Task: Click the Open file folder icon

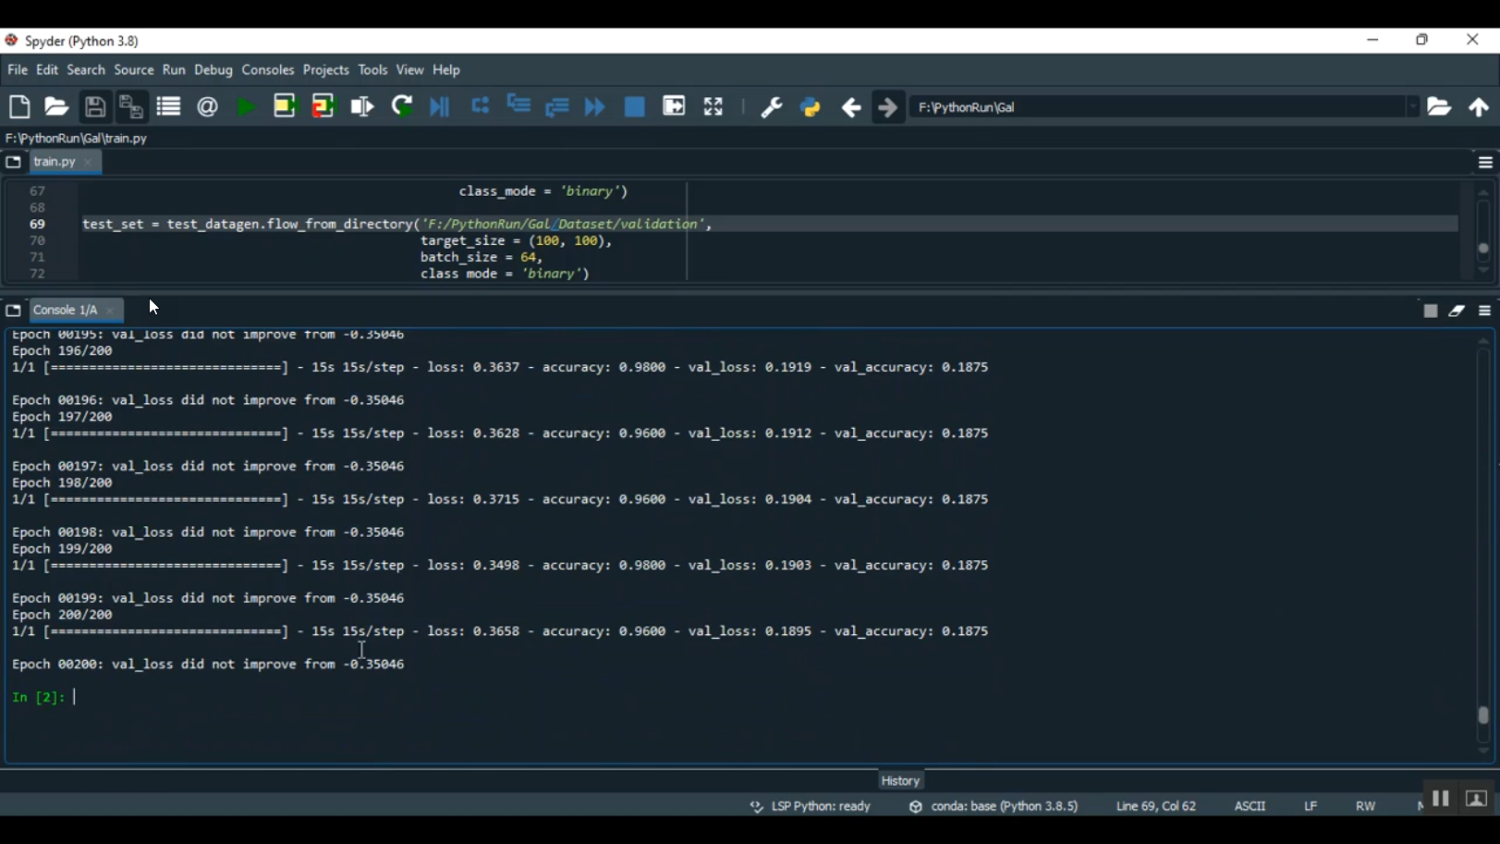Action: (57, 107)
